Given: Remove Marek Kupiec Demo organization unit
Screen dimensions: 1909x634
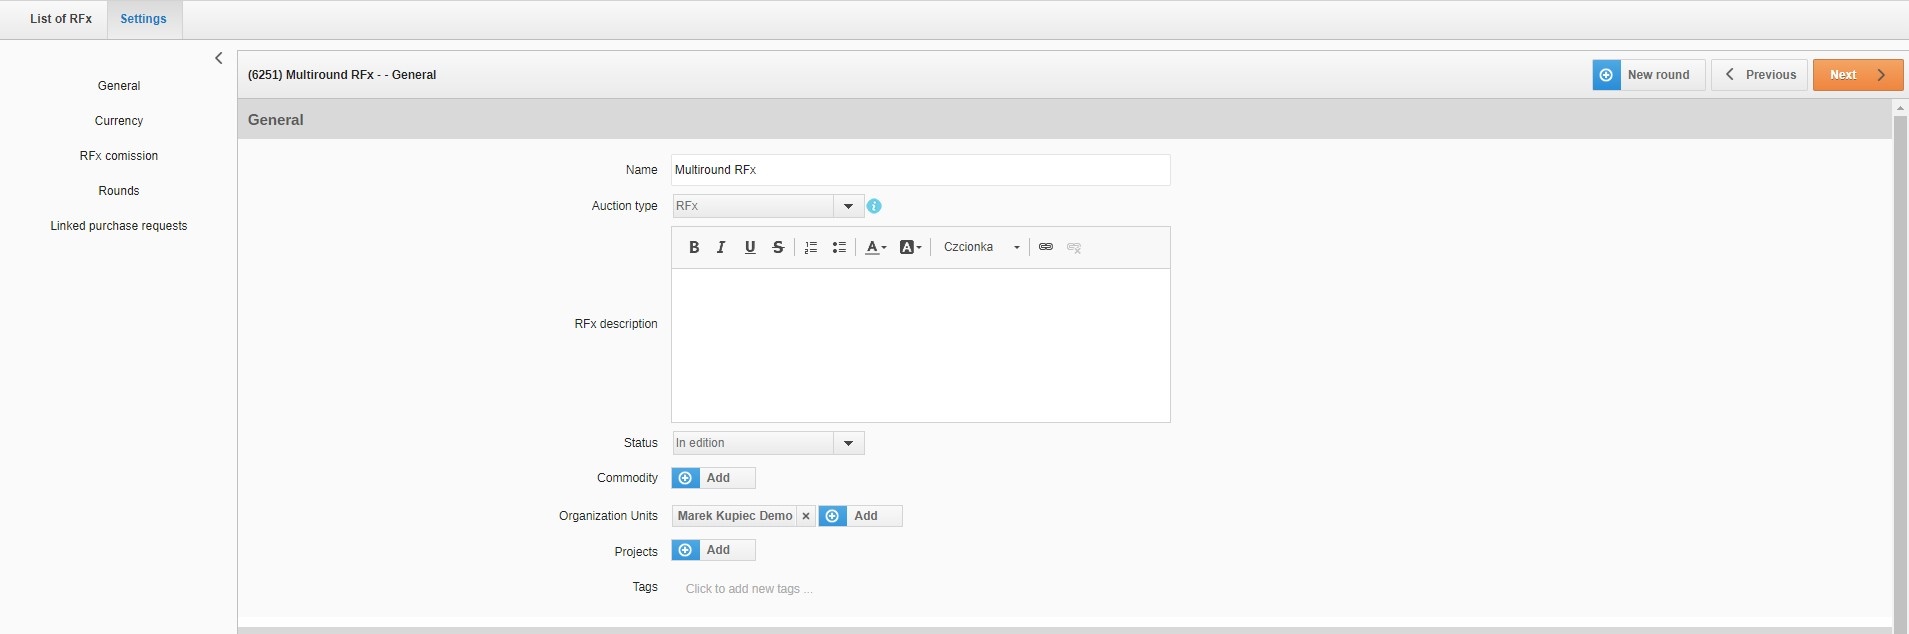Looking at the screenshot, I should point(806,516).
